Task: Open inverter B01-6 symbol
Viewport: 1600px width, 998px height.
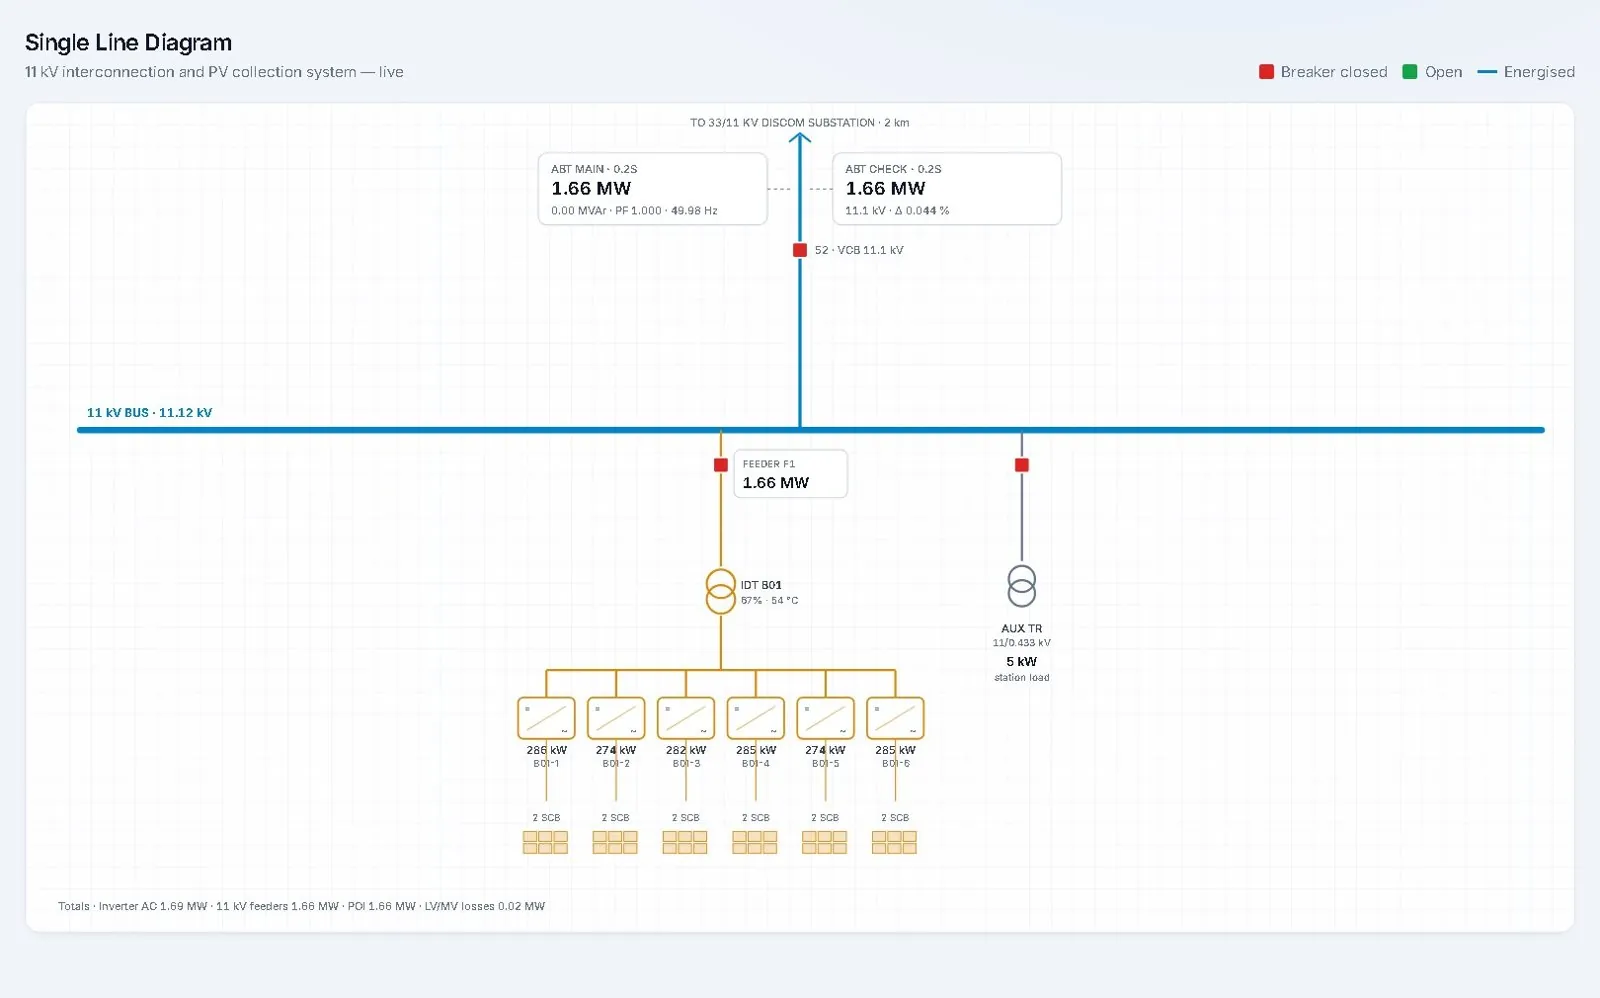Action: click(x=895, y=719)
